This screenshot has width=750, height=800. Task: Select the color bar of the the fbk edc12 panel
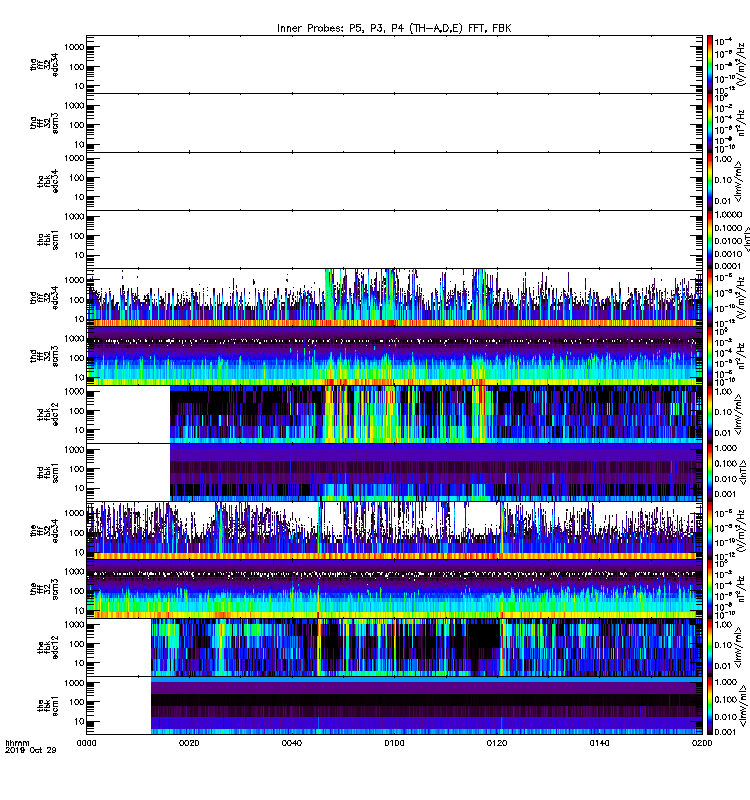[710, 647]
